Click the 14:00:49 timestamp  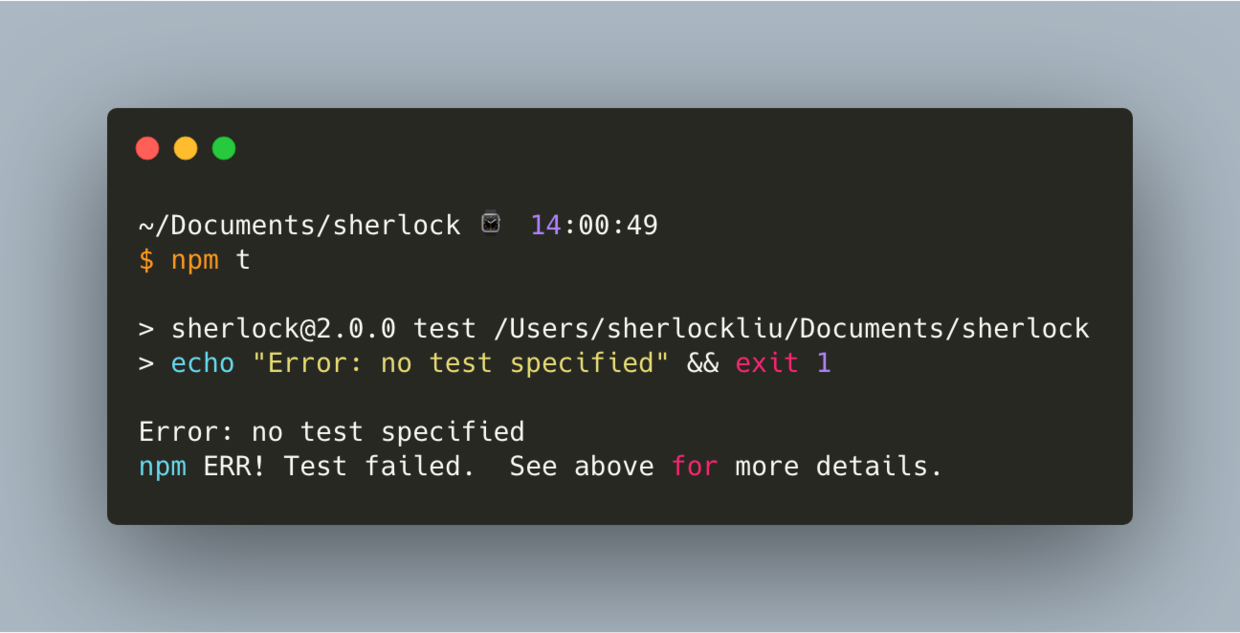594,226
